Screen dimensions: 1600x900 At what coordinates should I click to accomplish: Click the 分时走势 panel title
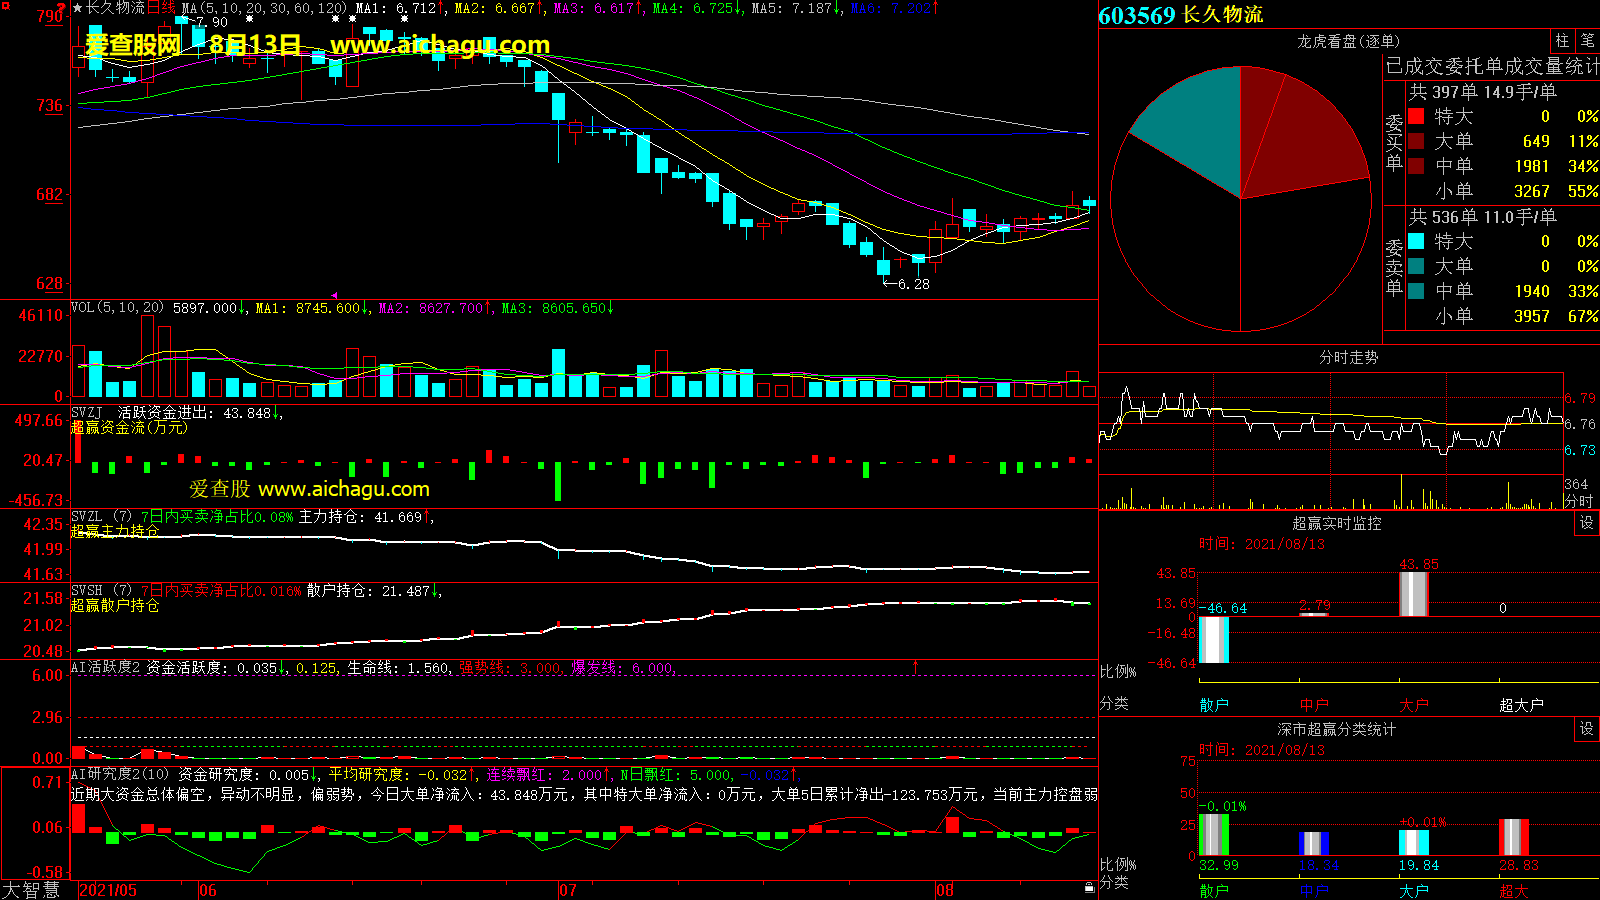[x=1348, y=357]
